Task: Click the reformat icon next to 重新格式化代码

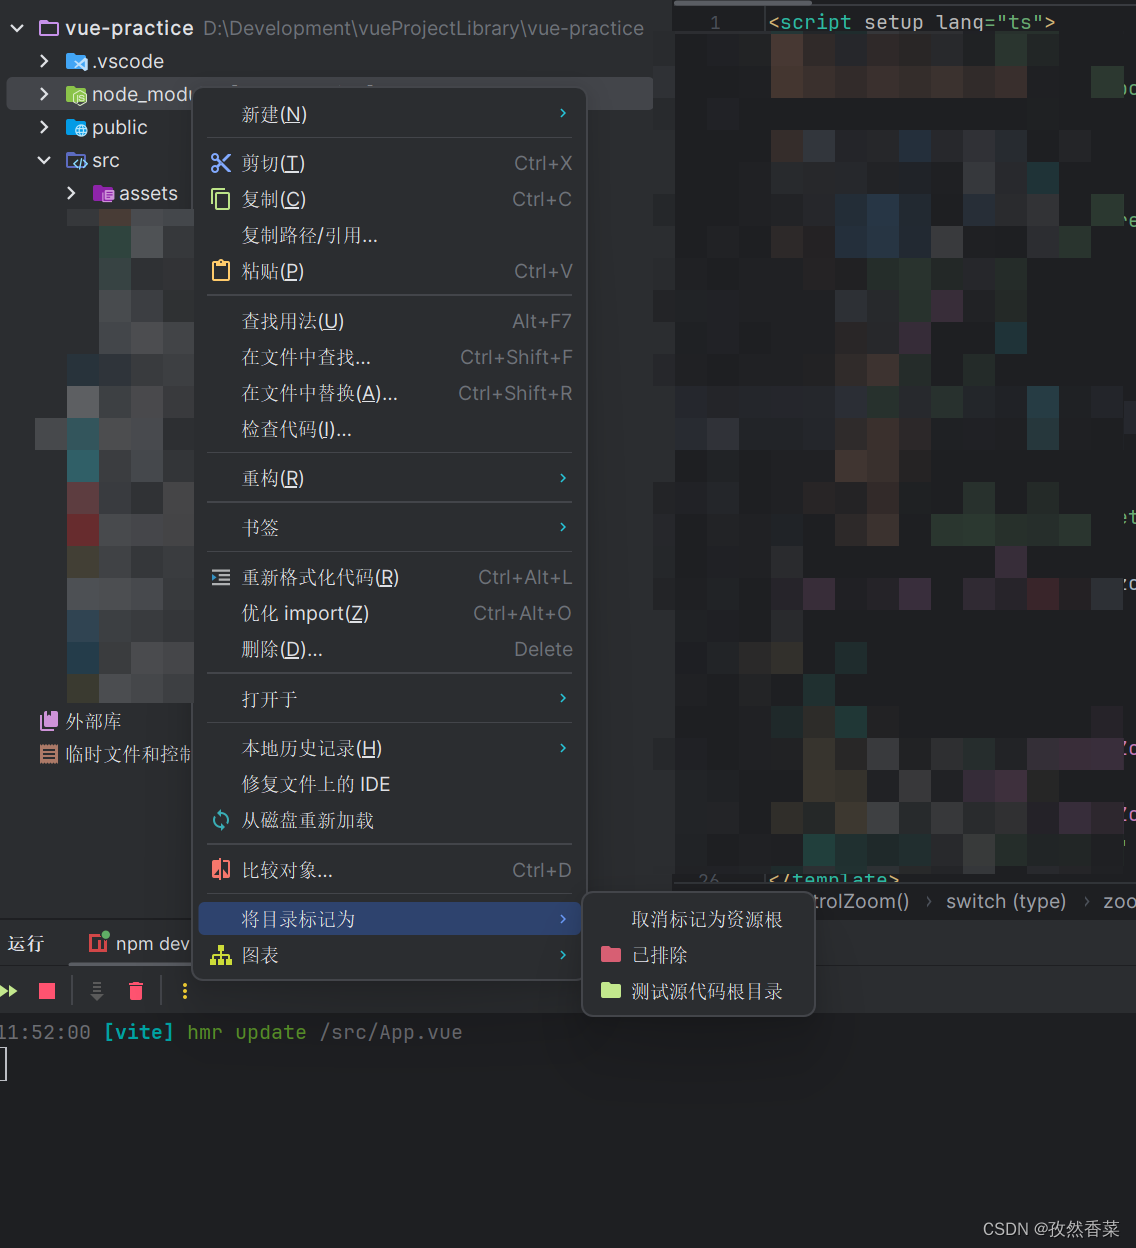Action: click(220, 577)
